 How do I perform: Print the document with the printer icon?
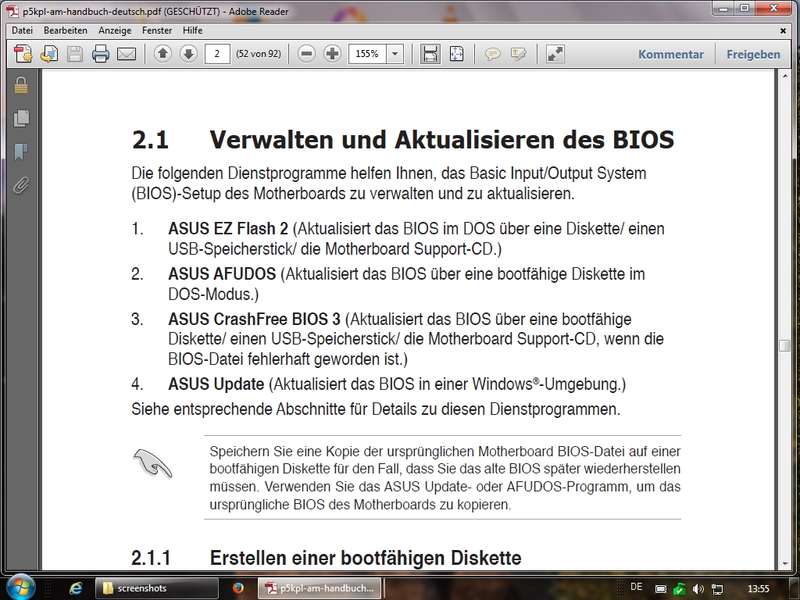coord(101,54)
